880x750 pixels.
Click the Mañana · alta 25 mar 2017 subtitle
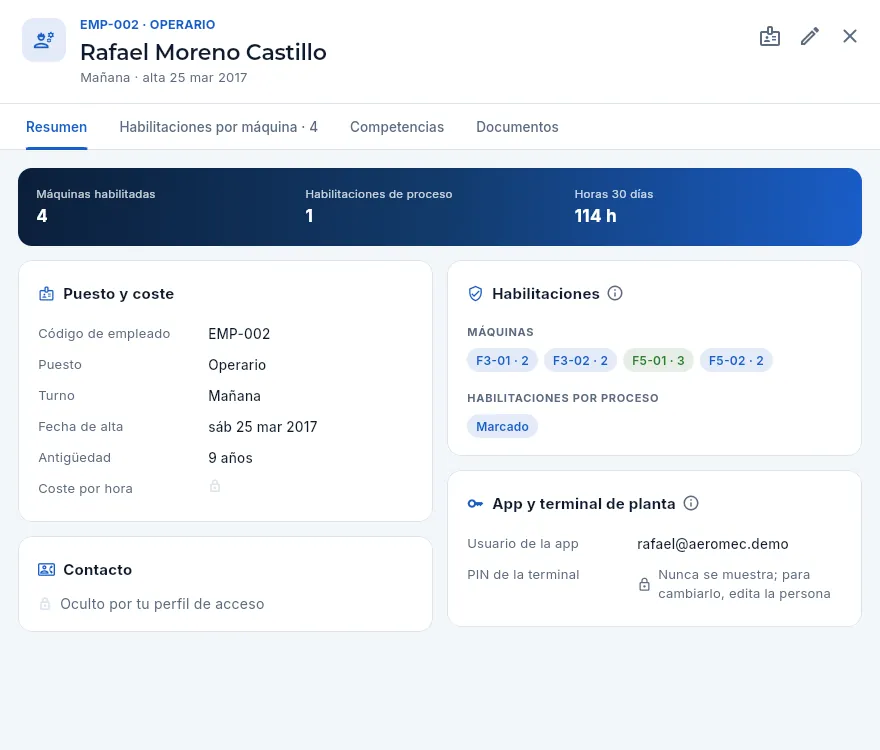tap(163, 77)
